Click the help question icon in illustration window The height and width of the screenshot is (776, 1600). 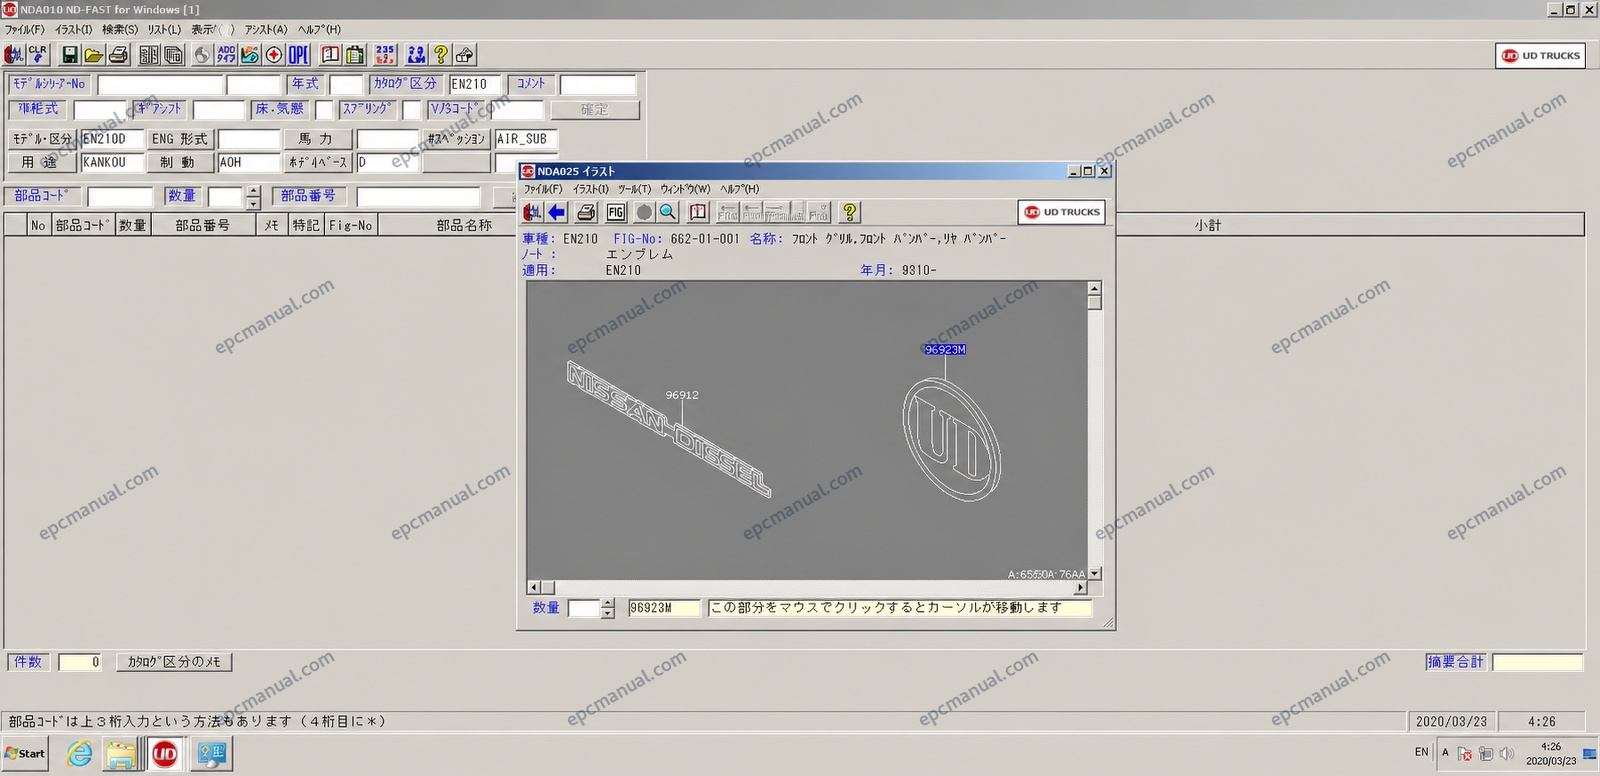(849, 212)
